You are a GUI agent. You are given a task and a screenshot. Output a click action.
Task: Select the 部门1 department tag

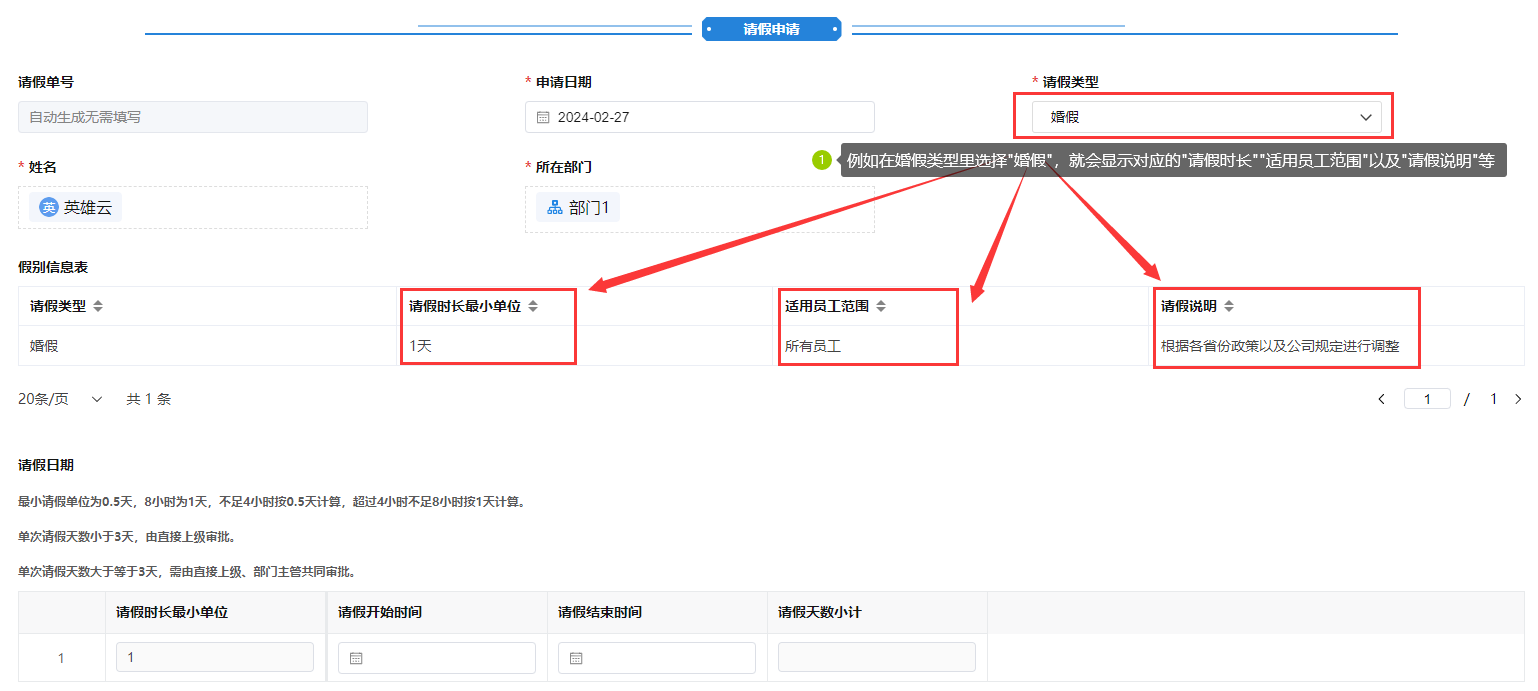[578, 207]
